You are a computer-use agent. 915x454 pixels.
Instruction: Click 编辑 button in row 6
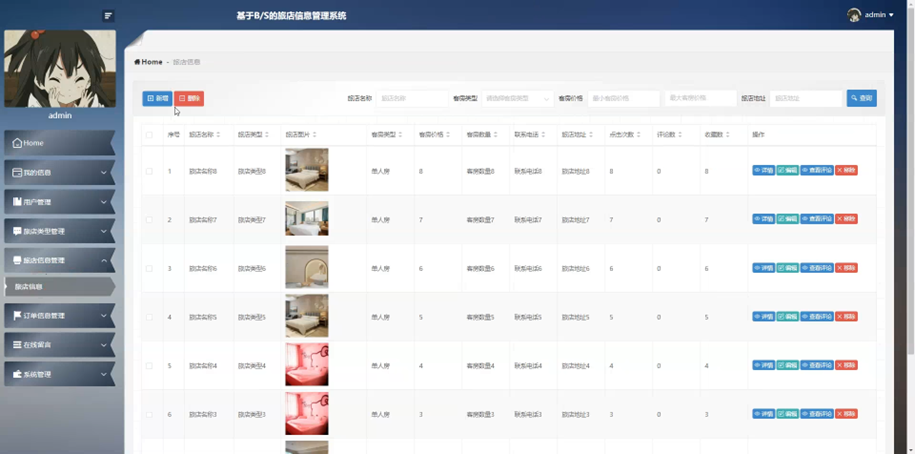[787, 414]
